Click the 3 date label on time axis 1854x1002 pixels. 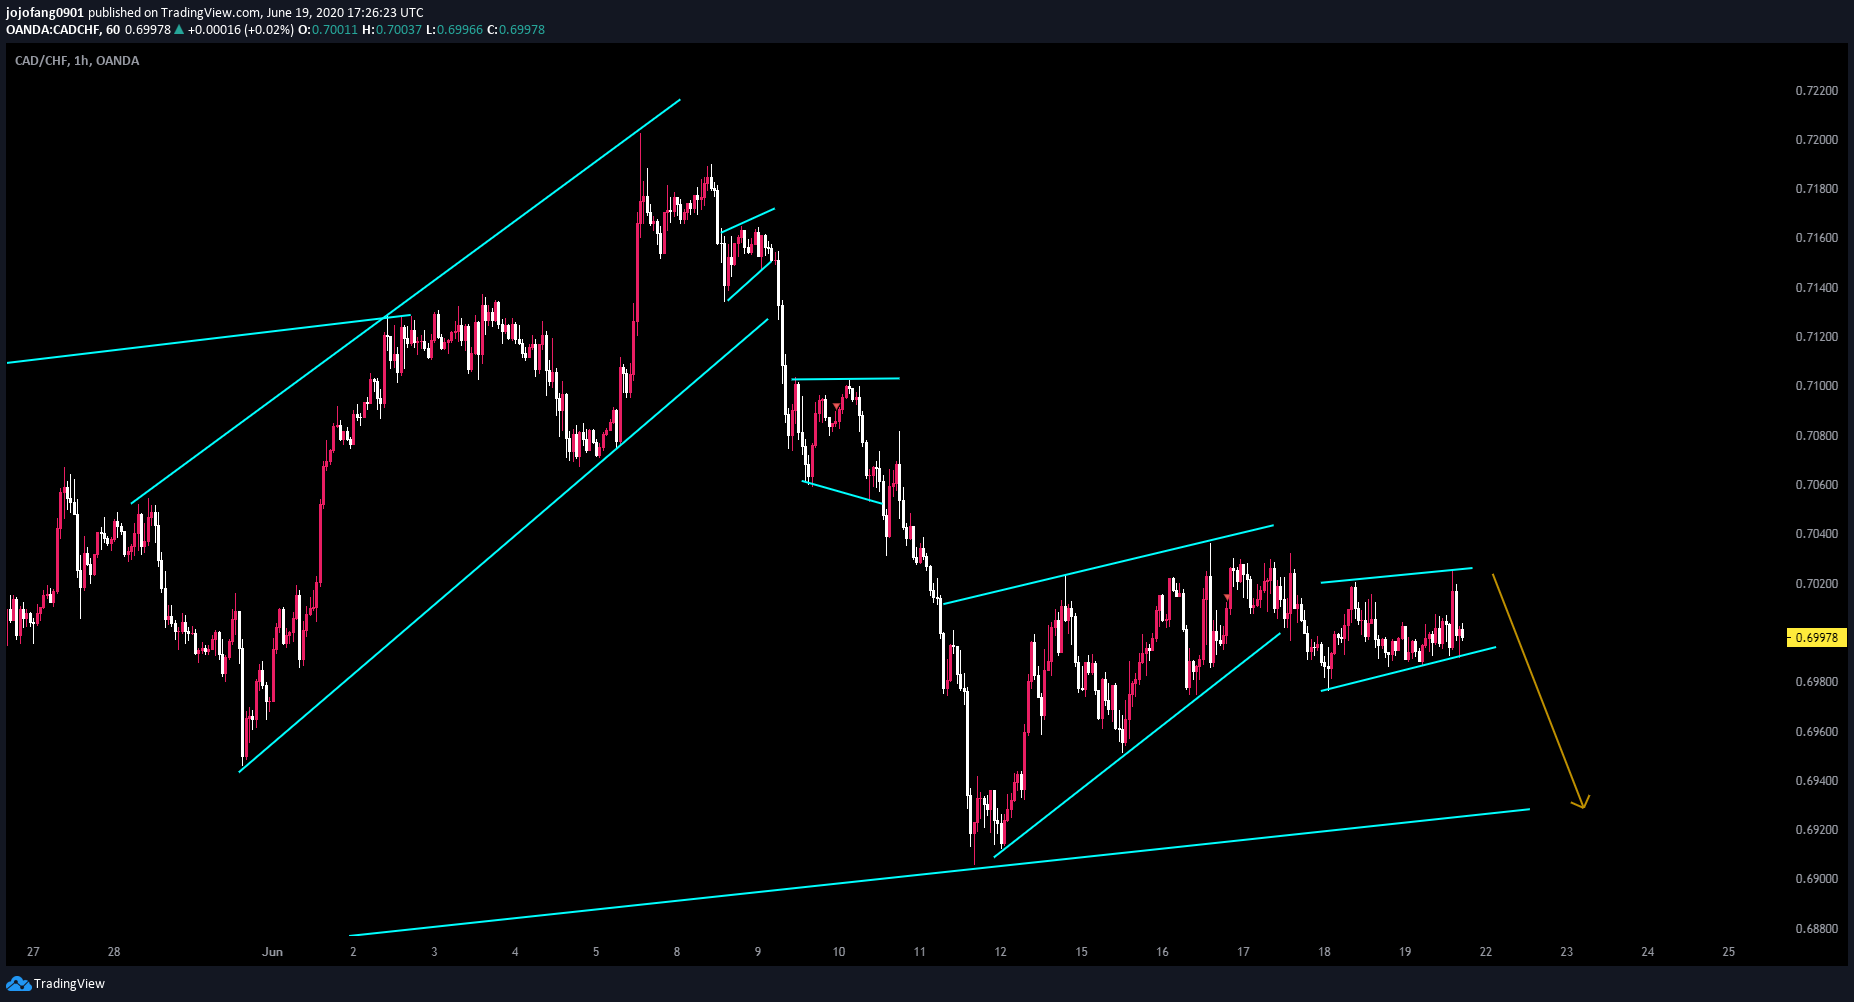pos(434,952)
